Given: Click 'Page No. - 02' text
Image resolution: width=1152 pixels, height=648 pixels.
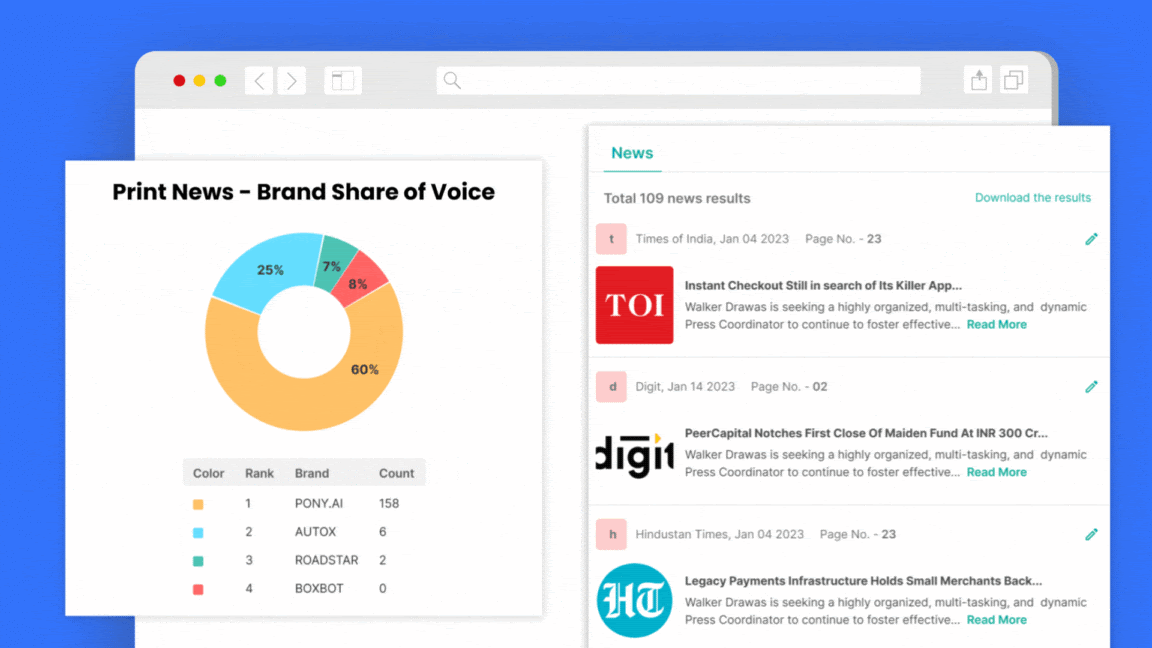Looking at the screenshot, I should [789, 386].
